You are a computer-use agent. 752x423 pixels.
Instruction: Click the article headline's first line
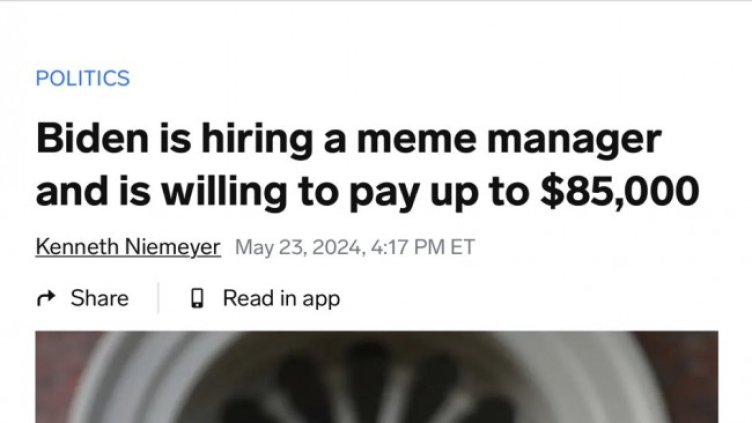coord(348,139)
